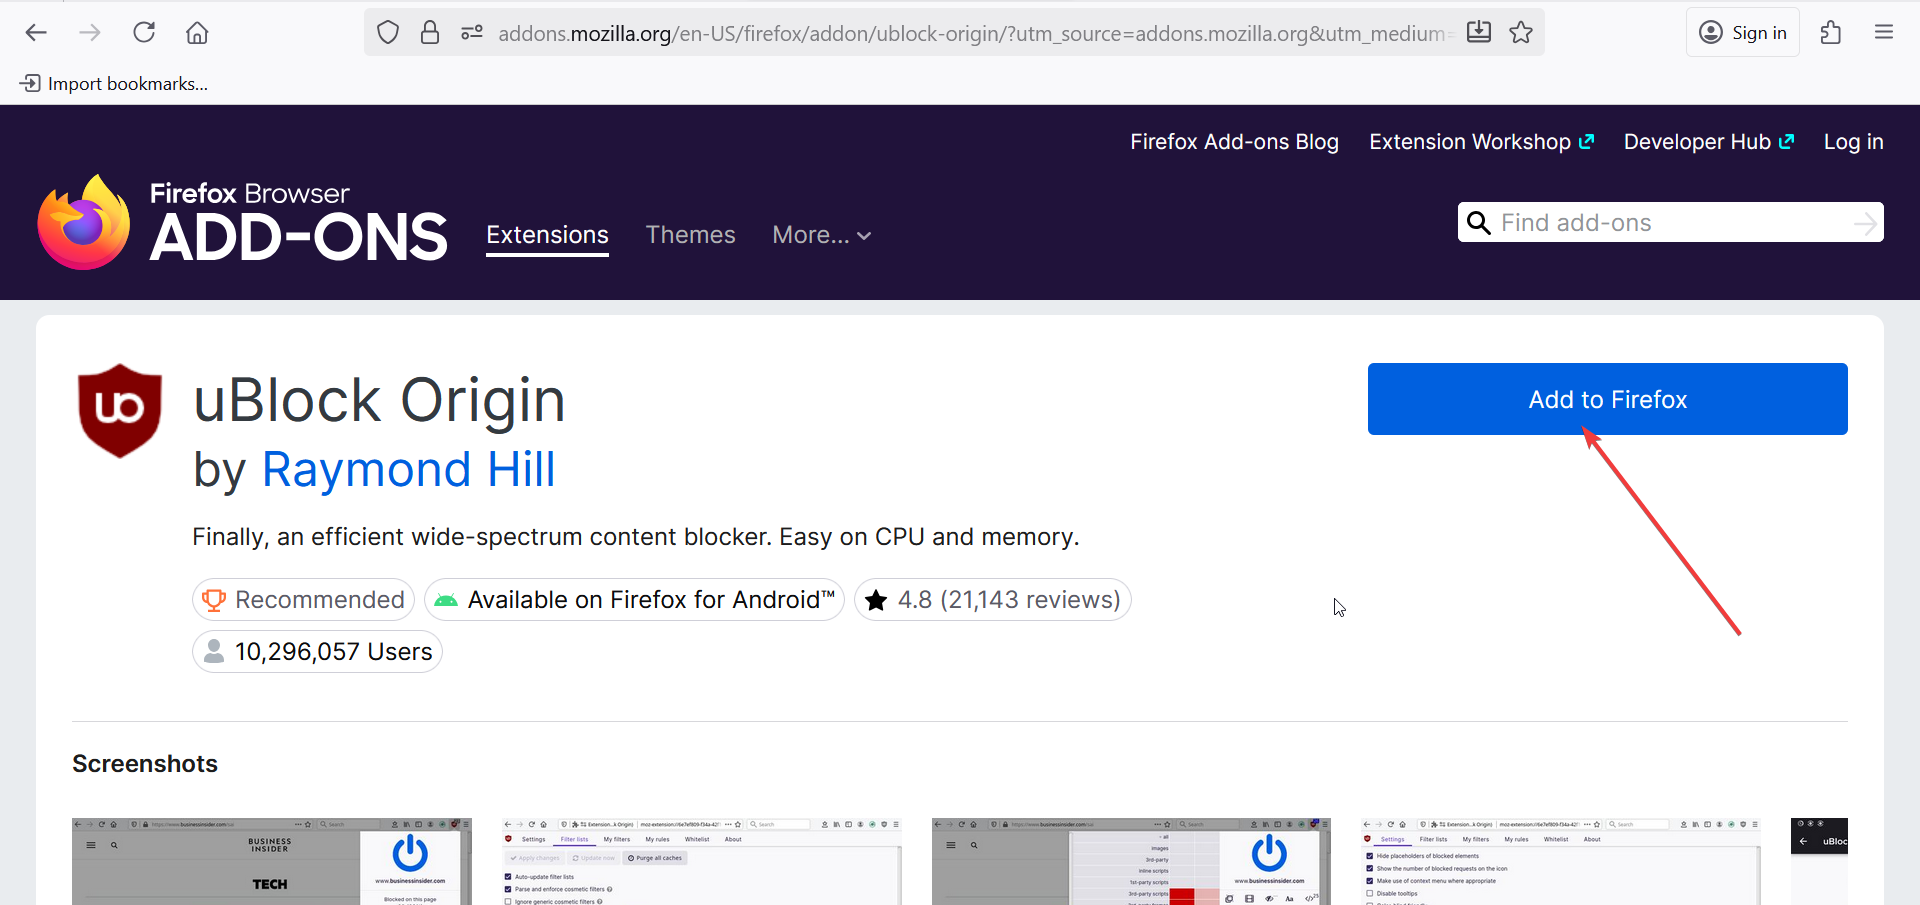Image resolution: width=1920 pixels, height=905 pixels.
Task: Click the Recommended trophy badge icon
Action: [x=214, y=600]
